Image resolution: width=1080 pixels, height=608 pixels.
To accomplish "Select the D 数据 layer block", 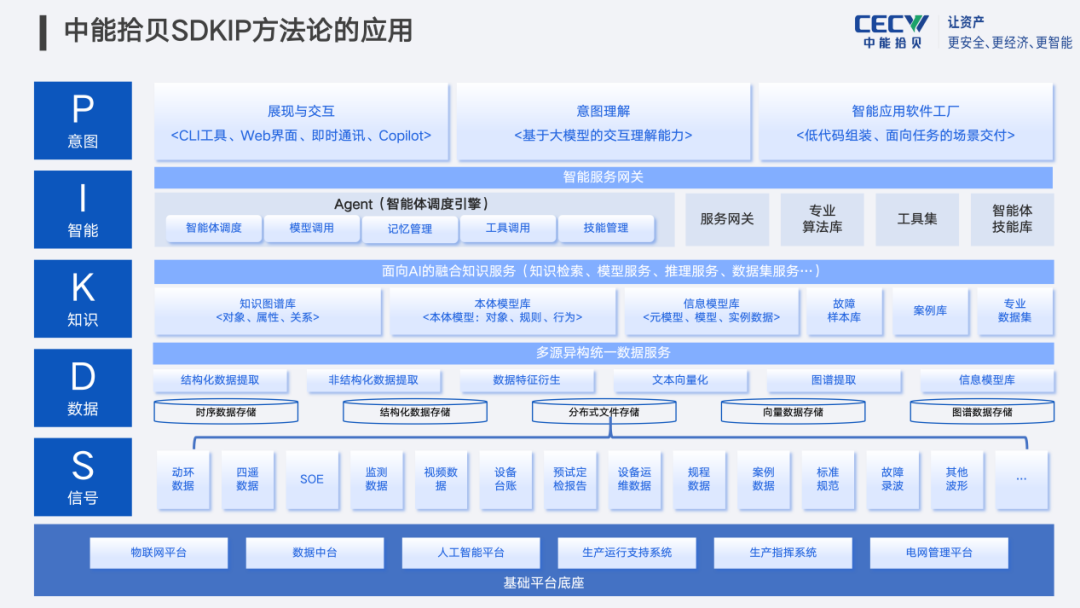I will [x=83, y=388].
